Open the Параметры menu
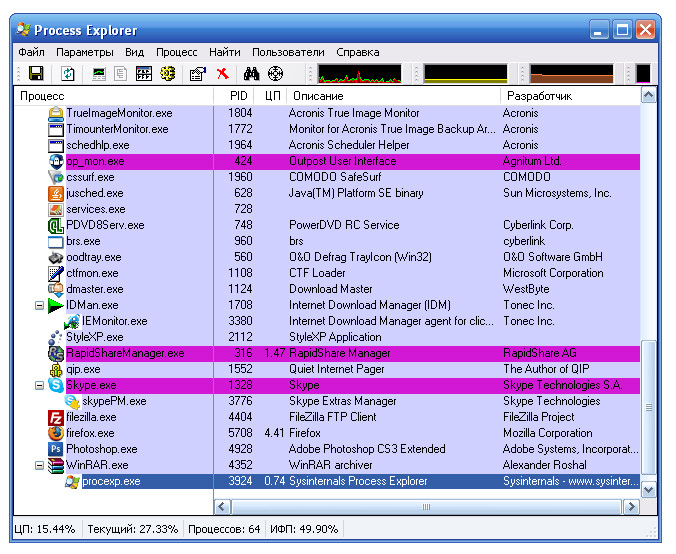Screen dimensions: 676x554 [85, 52]
